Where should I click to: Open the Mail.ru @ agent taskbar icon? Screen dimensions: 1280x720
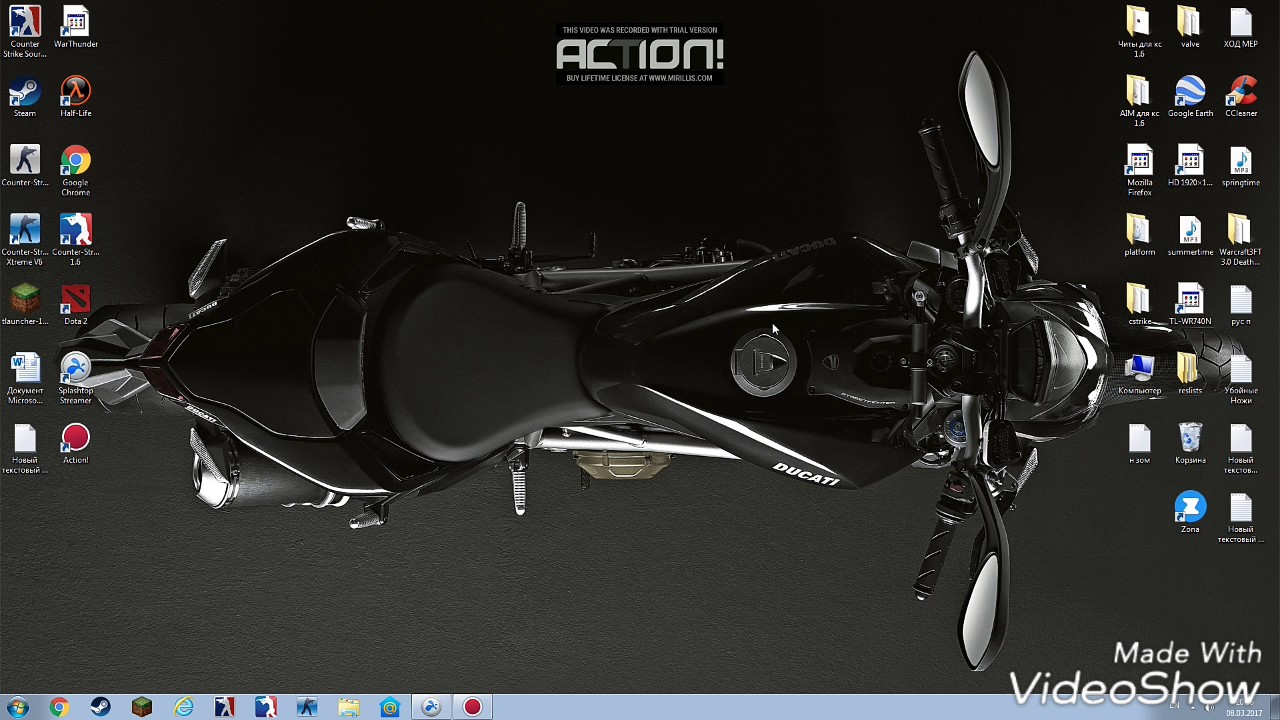point(390,707)
